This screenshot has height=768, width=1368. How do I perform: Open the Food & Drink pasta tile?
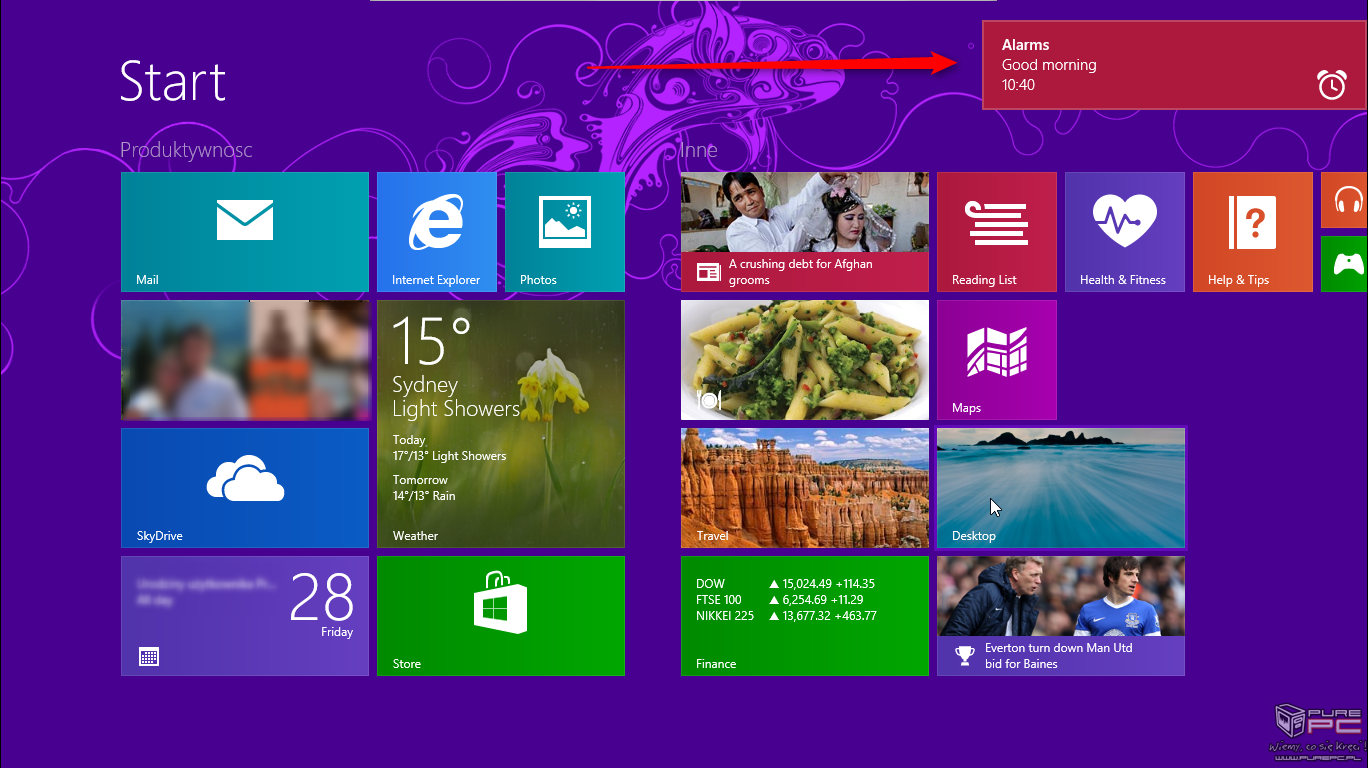[x=805, y=360]
